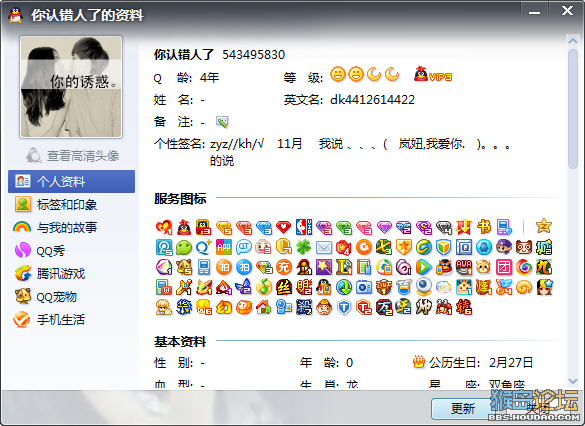Click the scrollbar down arrow

573,381
